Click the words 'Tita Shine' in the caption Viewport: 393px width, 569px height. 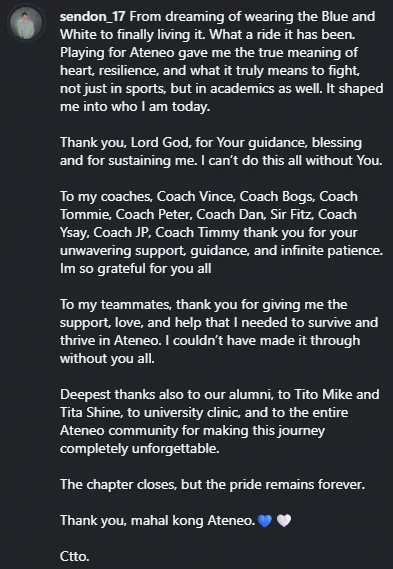click(90, 413)
